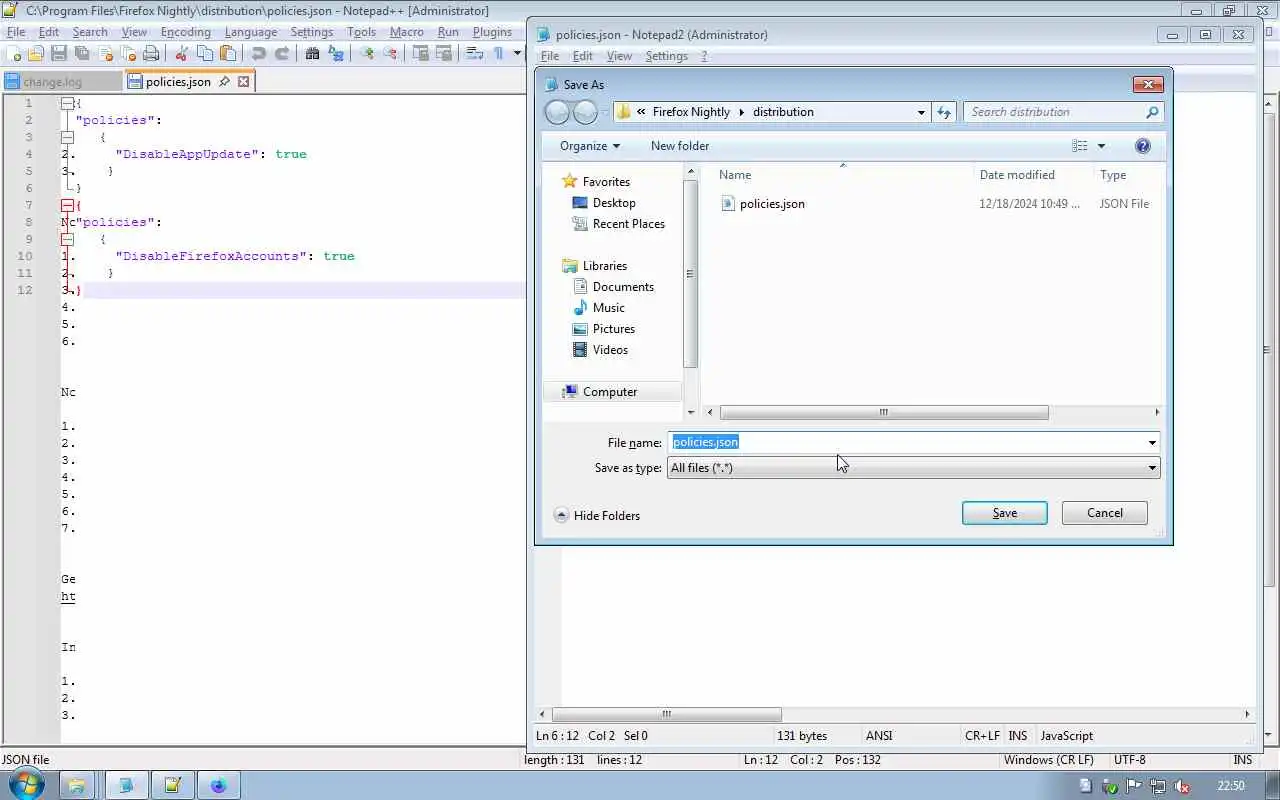Click the Replace icon in Notepad++ toolbar
Image resolution: width=1280 pixels, height=800 pixels.
335,54
